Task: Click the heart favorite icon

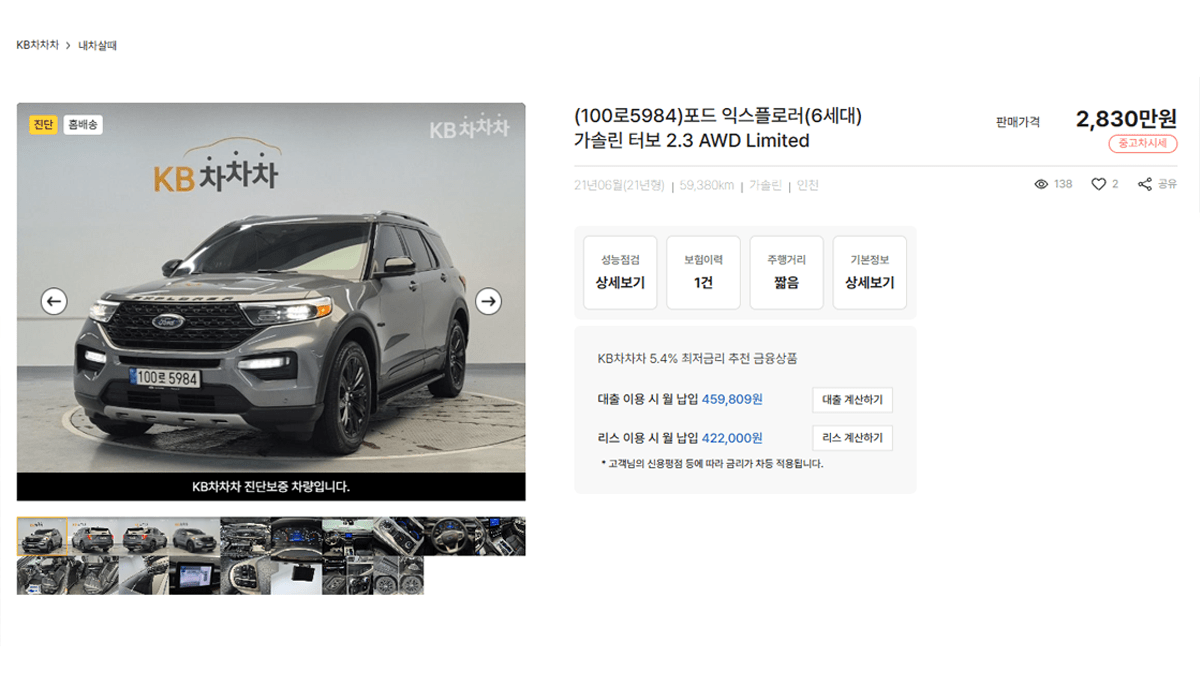Action: pyautogui.click(x=1098, y=184)
